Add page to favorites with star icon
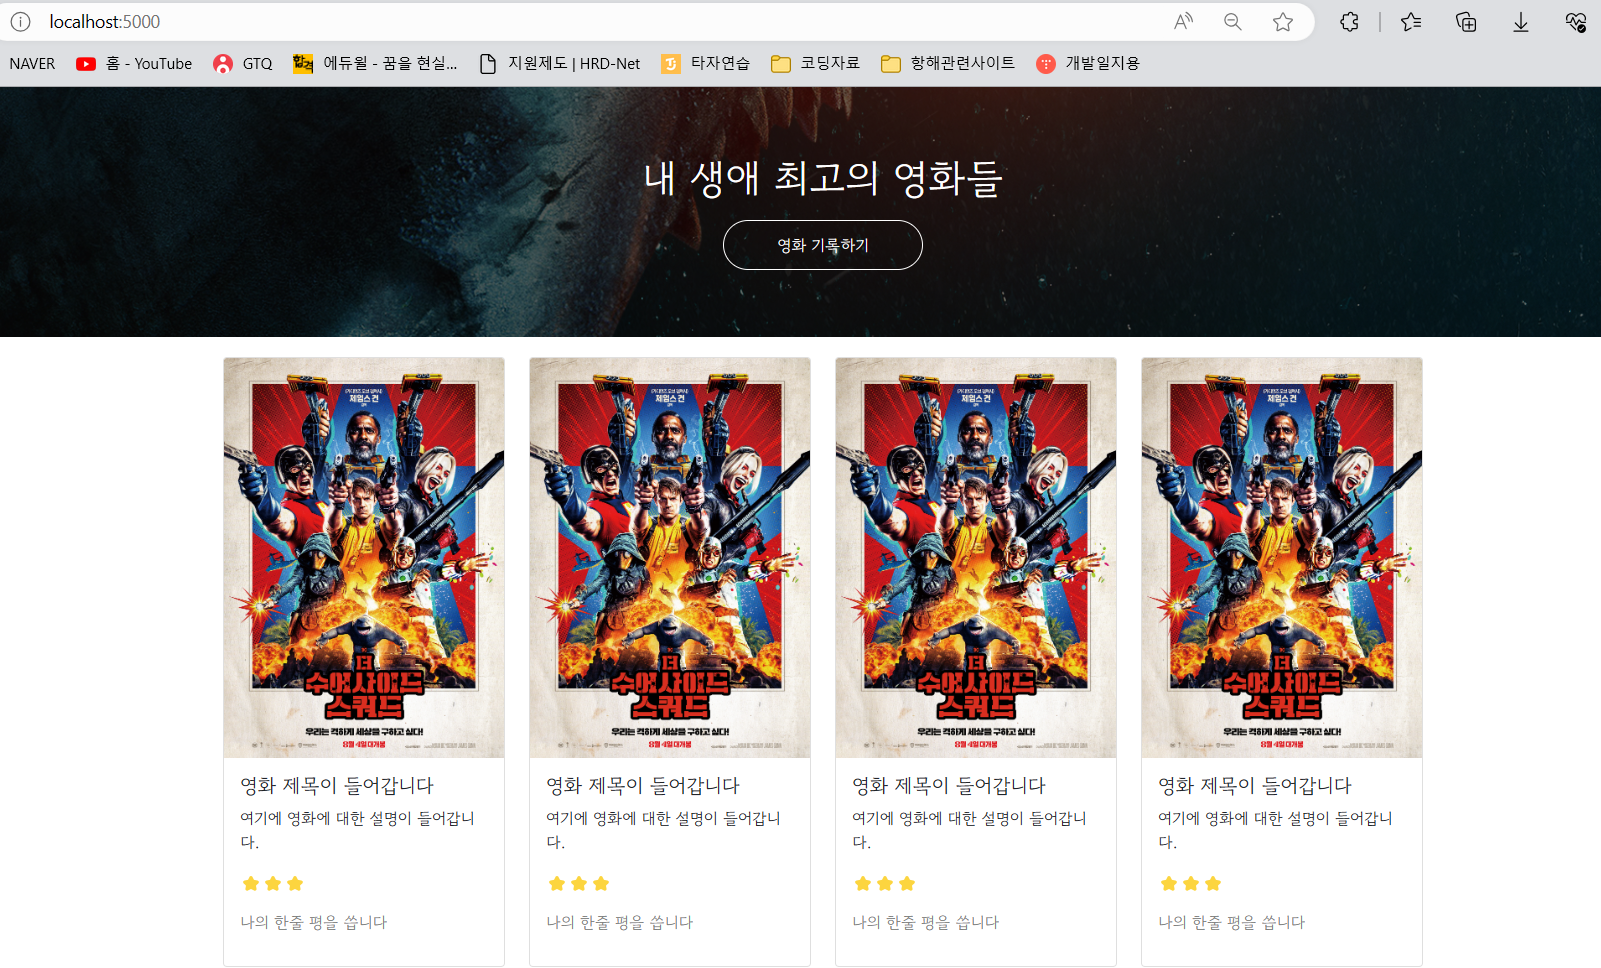This screenshot has width=1601, height=968. pos(1283,22)
